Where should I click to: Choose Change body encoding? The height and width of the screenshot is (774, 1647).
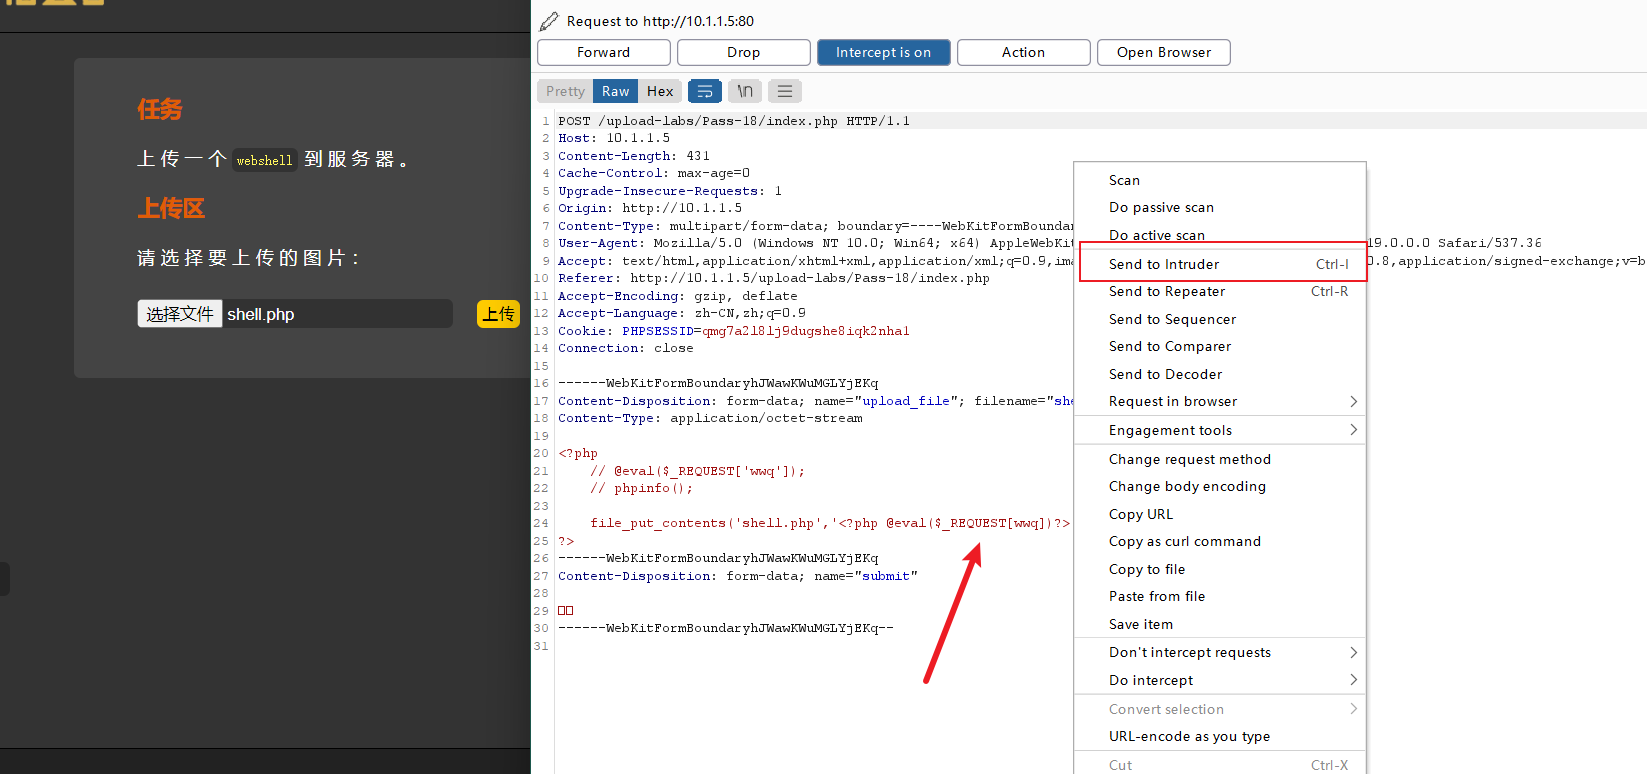pos(1220,486)
